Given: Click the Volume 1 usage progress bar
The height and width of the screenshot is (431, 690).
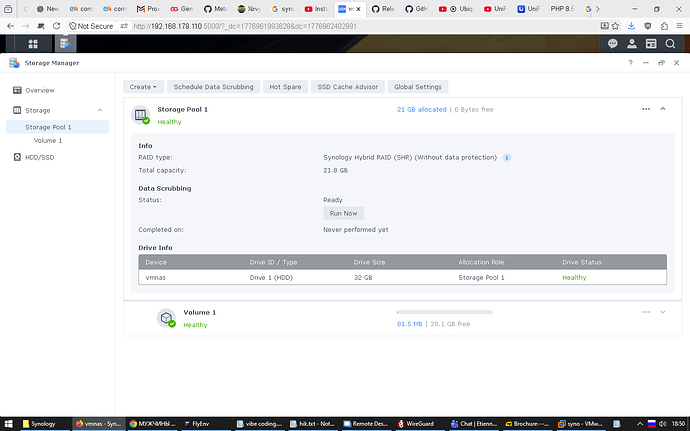Looking at the screenshot, I should [444, 312].
